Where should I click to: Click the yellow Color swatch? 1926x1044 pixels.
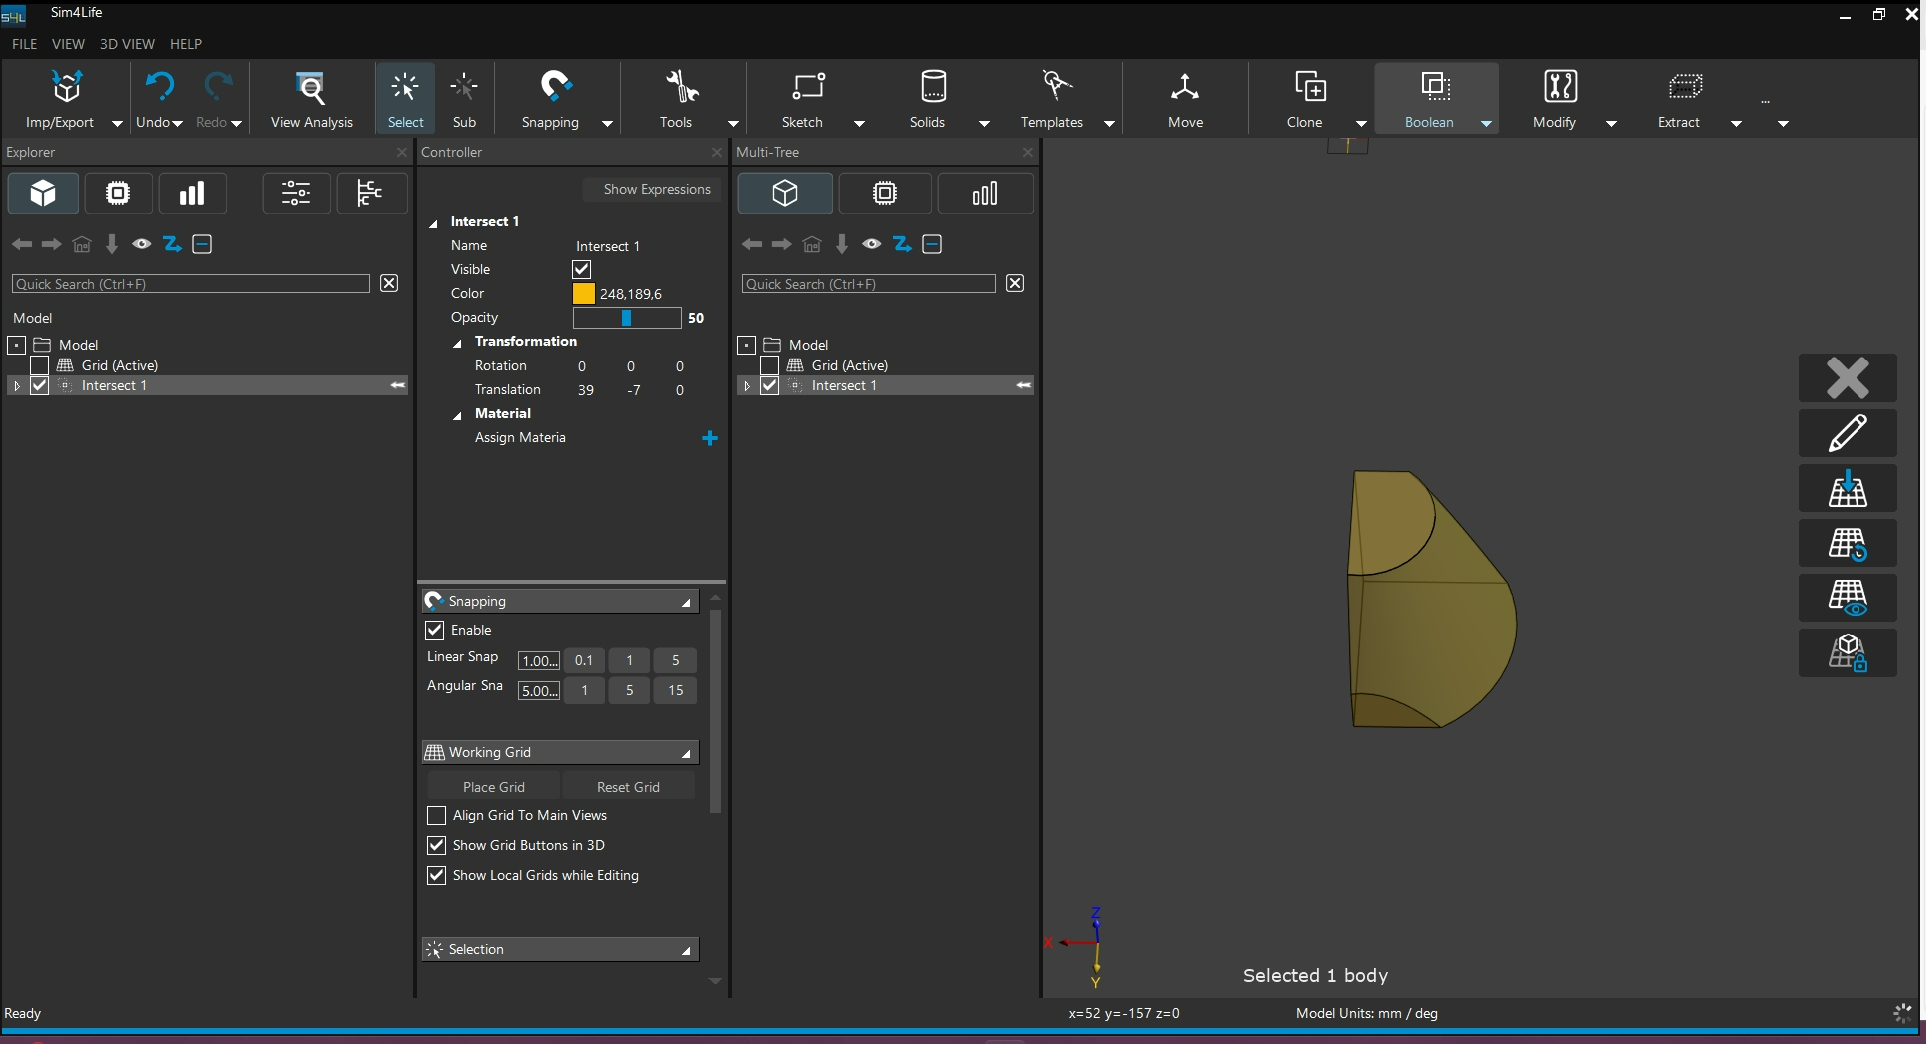[583, 293]
